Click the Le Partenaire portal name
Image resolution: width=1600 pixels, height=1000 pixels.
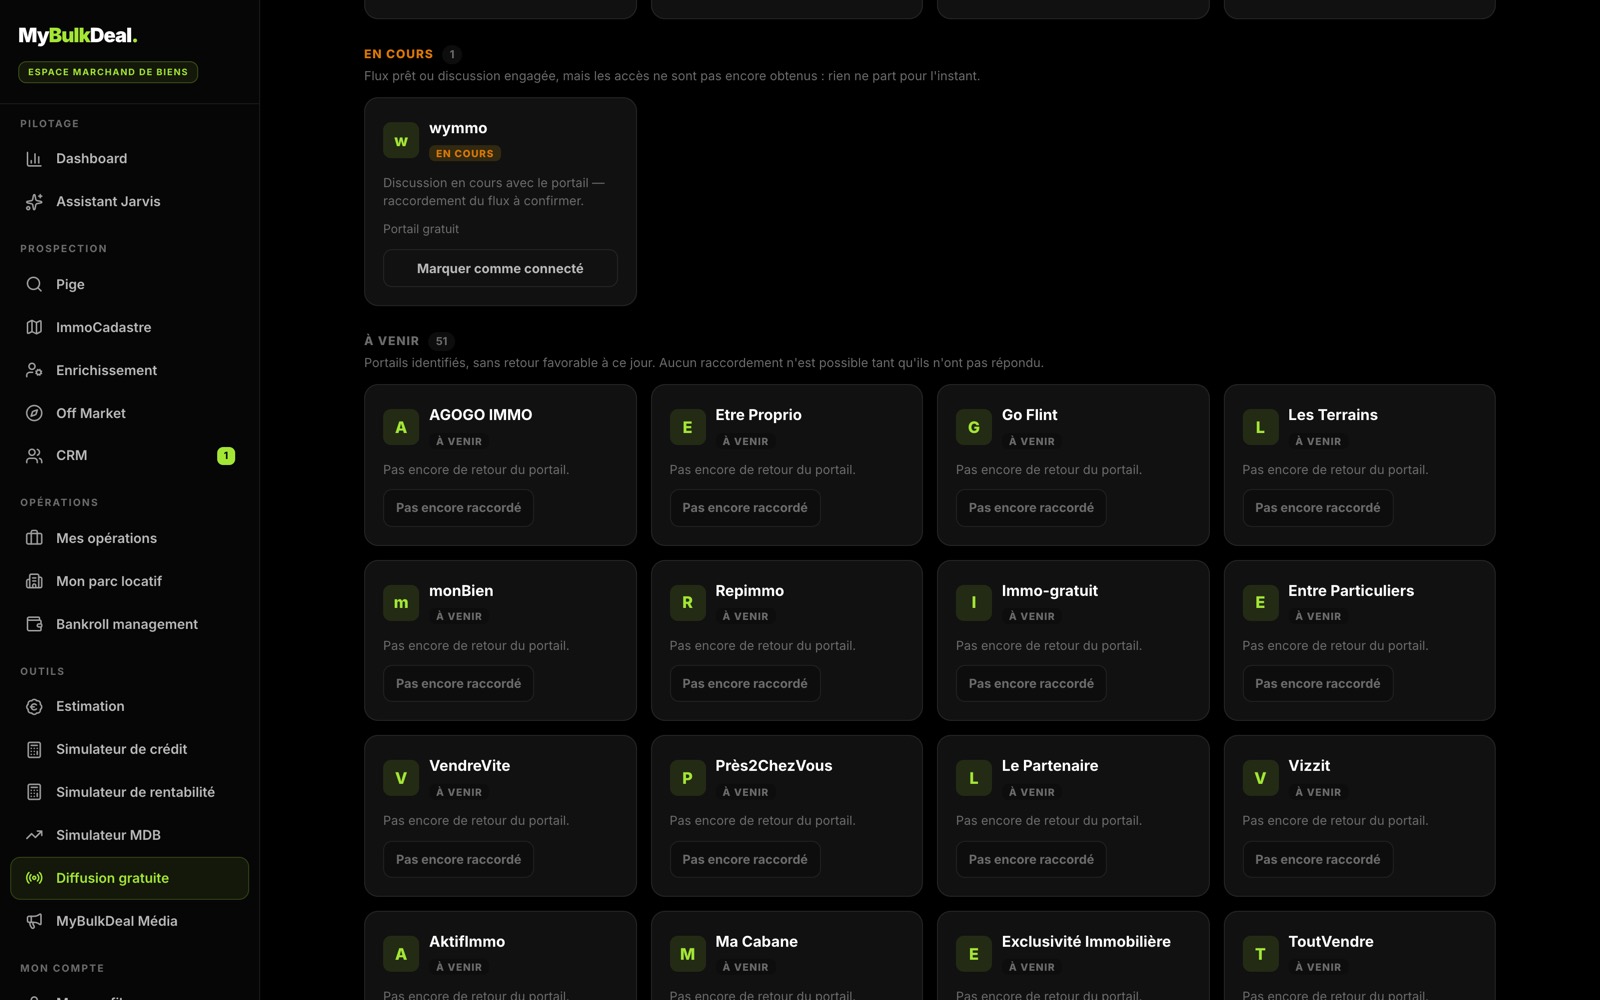(1050, 766)
